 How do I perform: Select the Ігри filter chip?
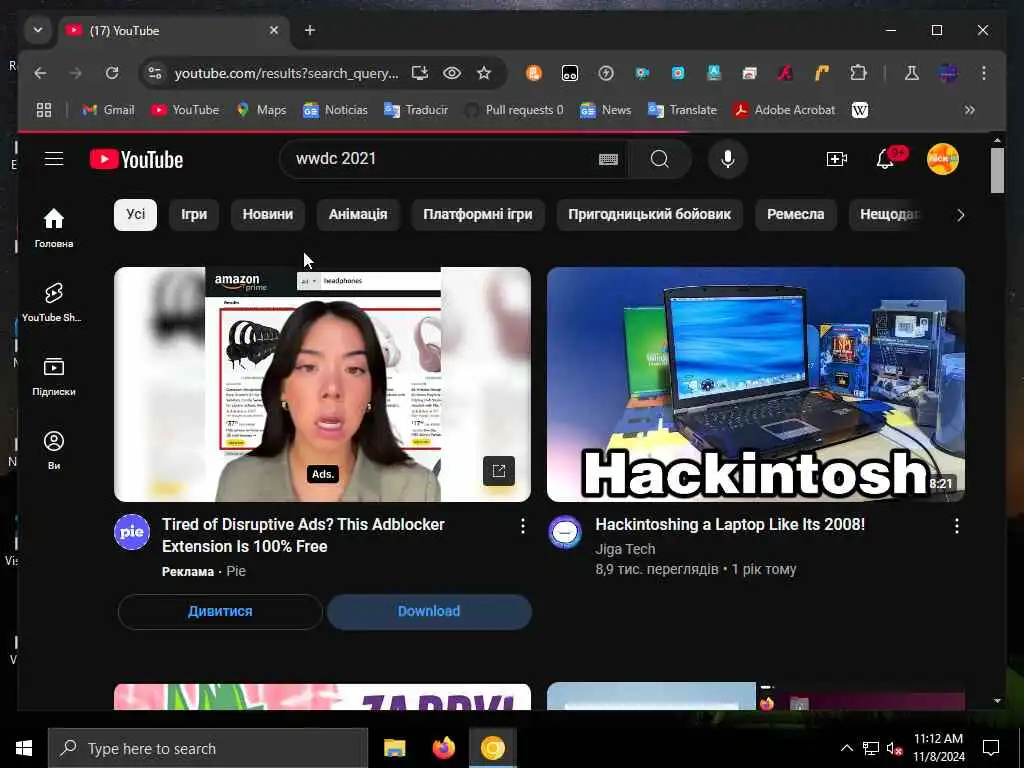point(194,214)
